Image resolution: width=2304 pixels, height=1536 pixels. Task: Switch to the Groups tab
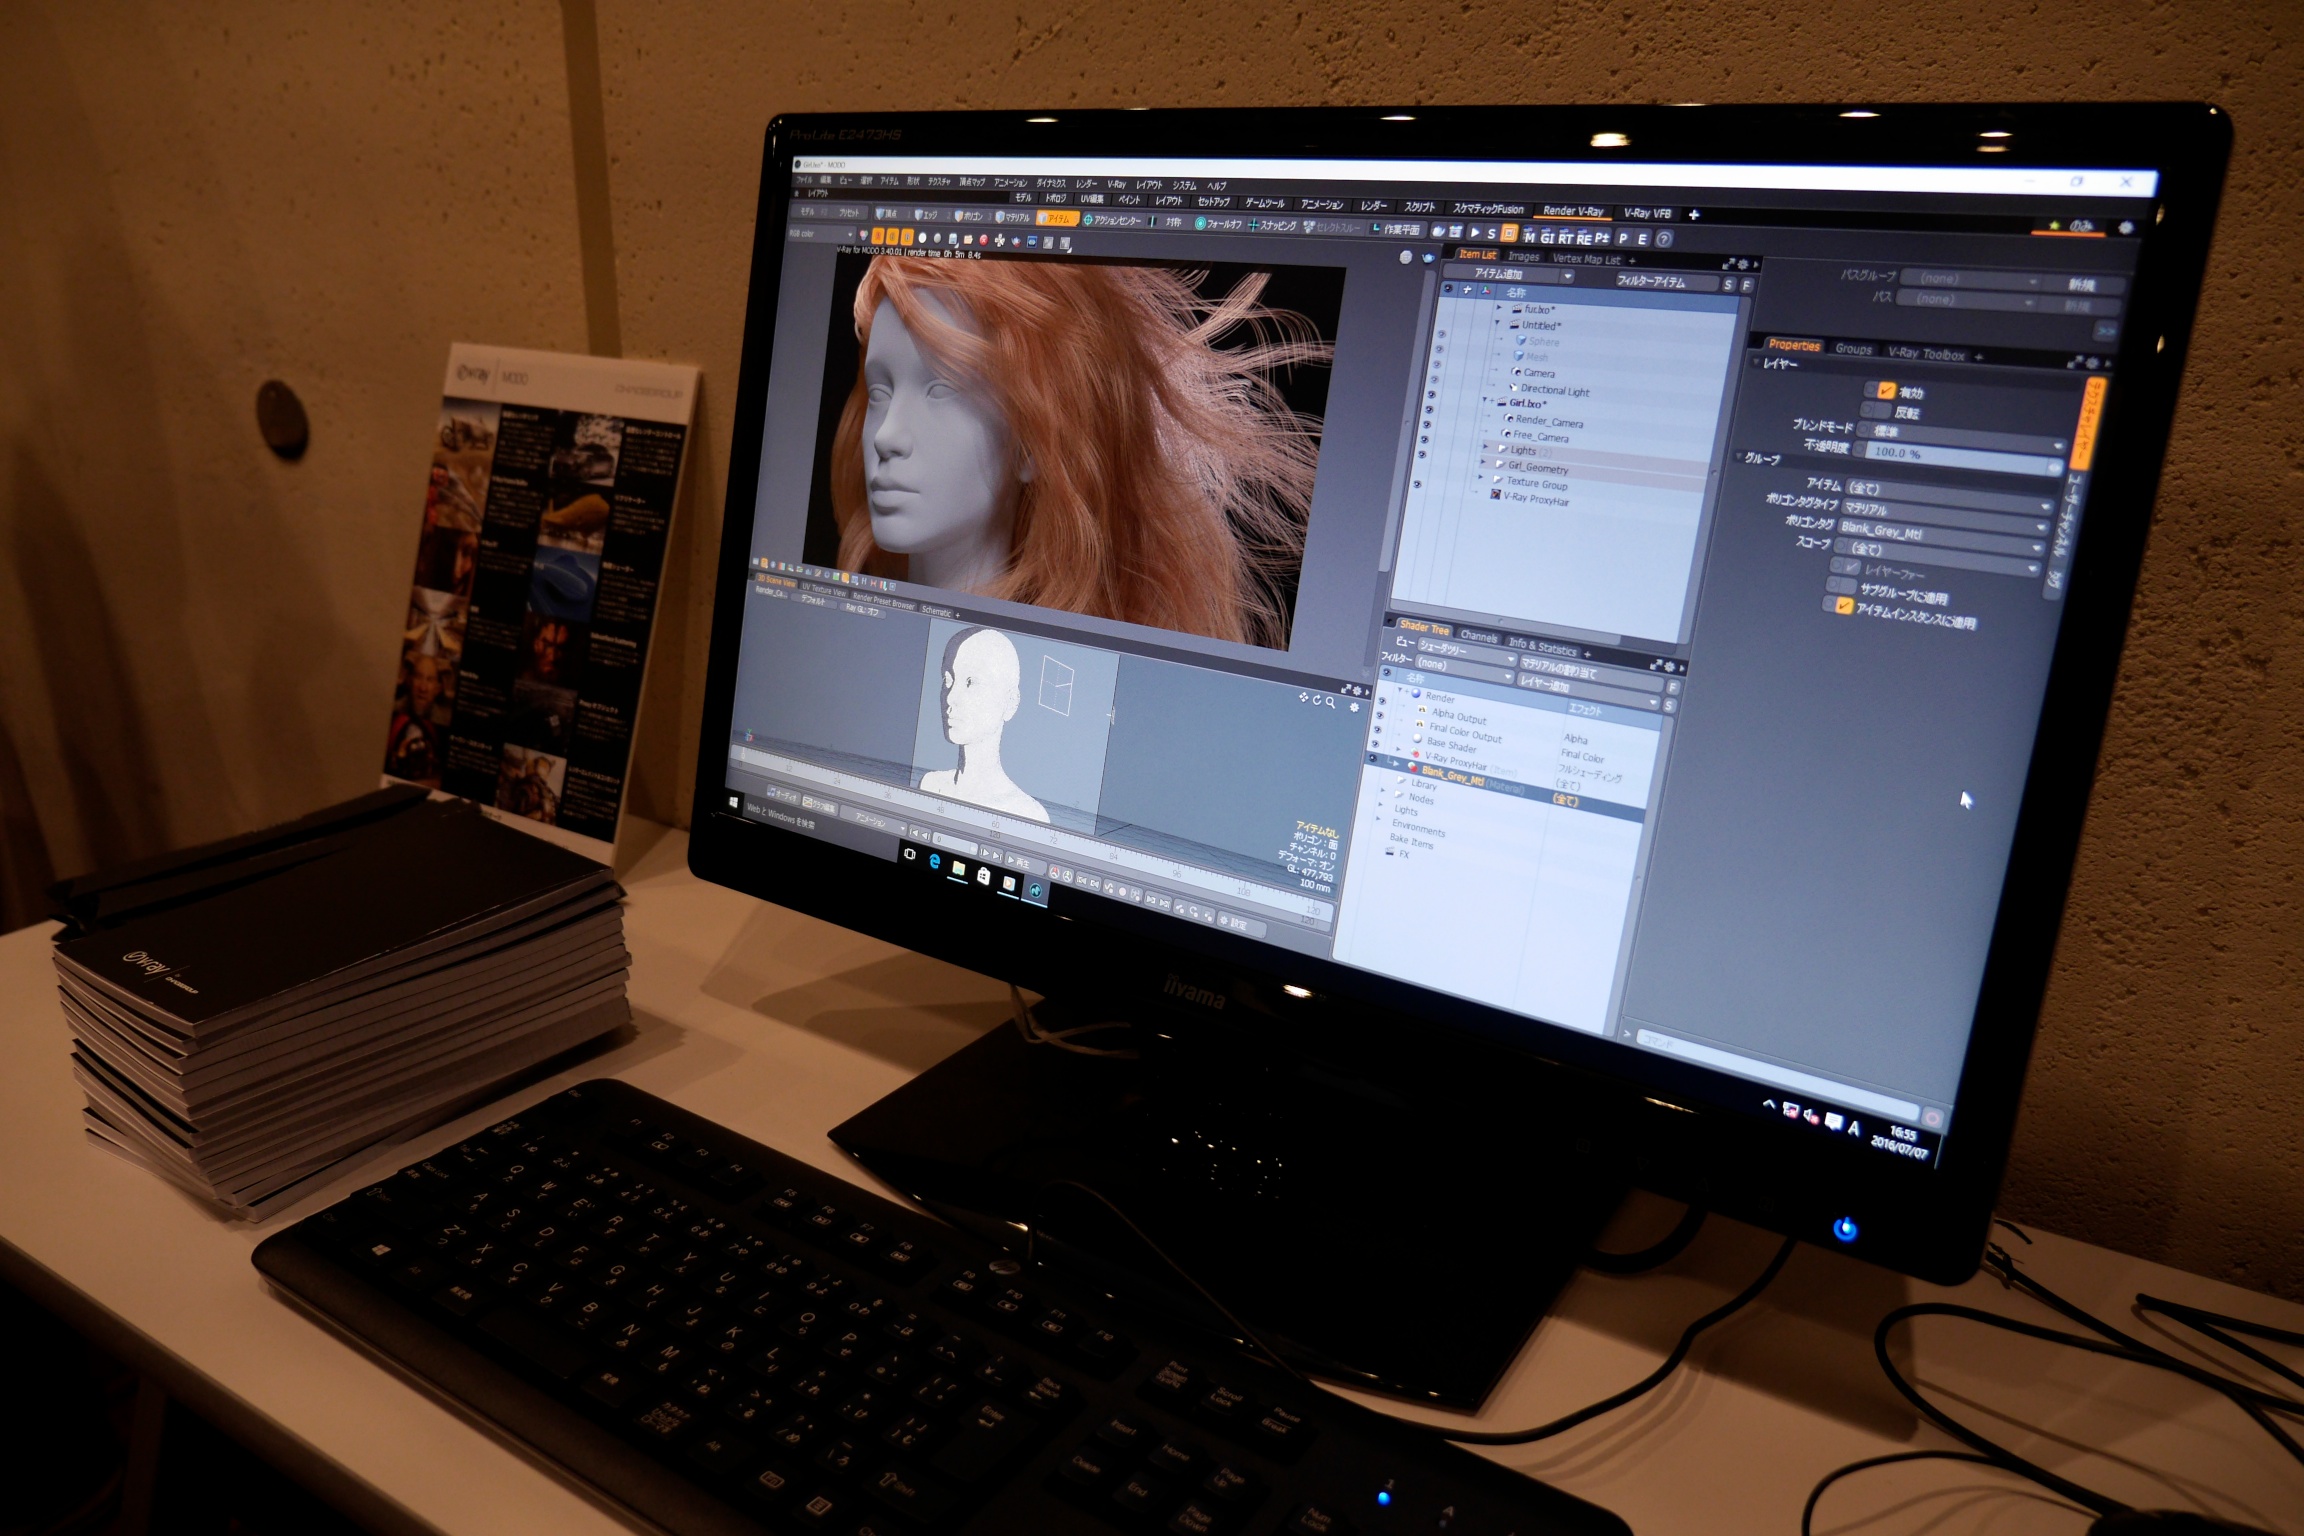(1853, 349)
